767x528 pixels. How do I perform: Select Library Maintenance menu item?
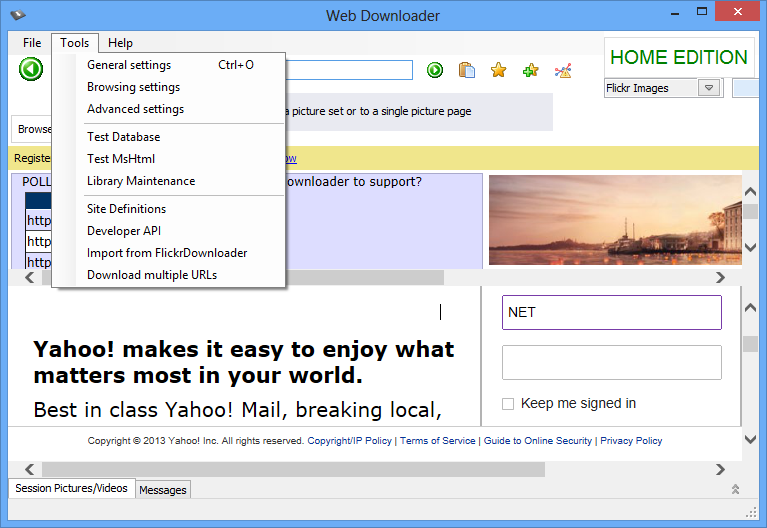pos(169,181)
